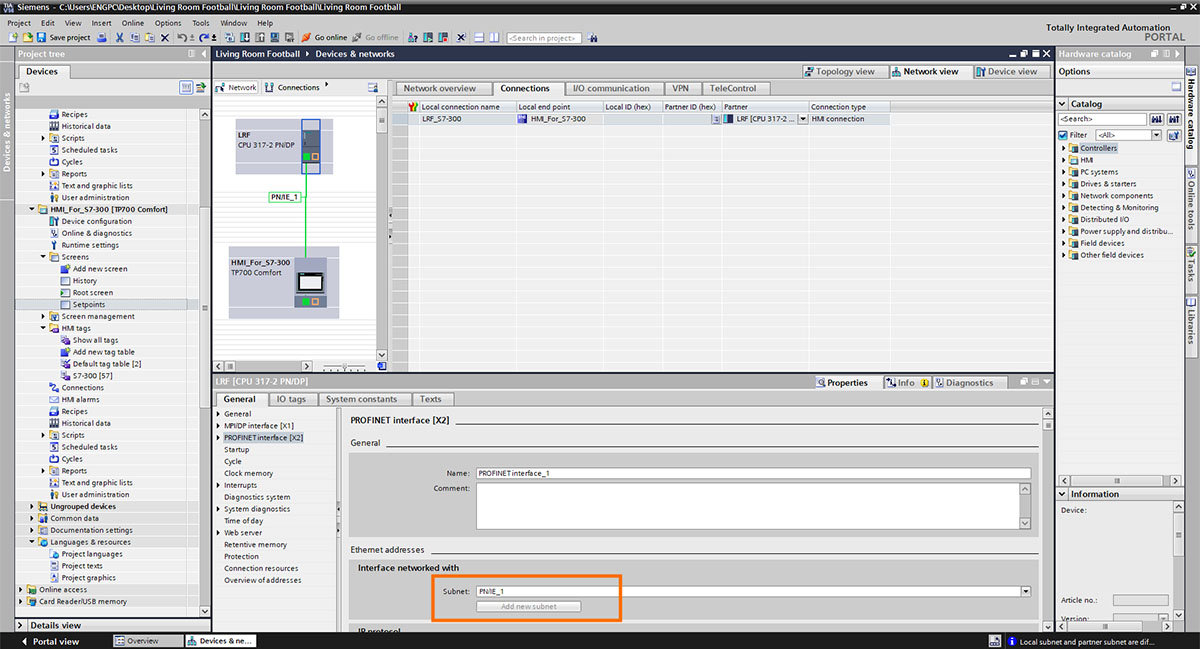Adjust the network view zoom slider
This screenshot has width=1200, height=649.
[x=345, y=367]
